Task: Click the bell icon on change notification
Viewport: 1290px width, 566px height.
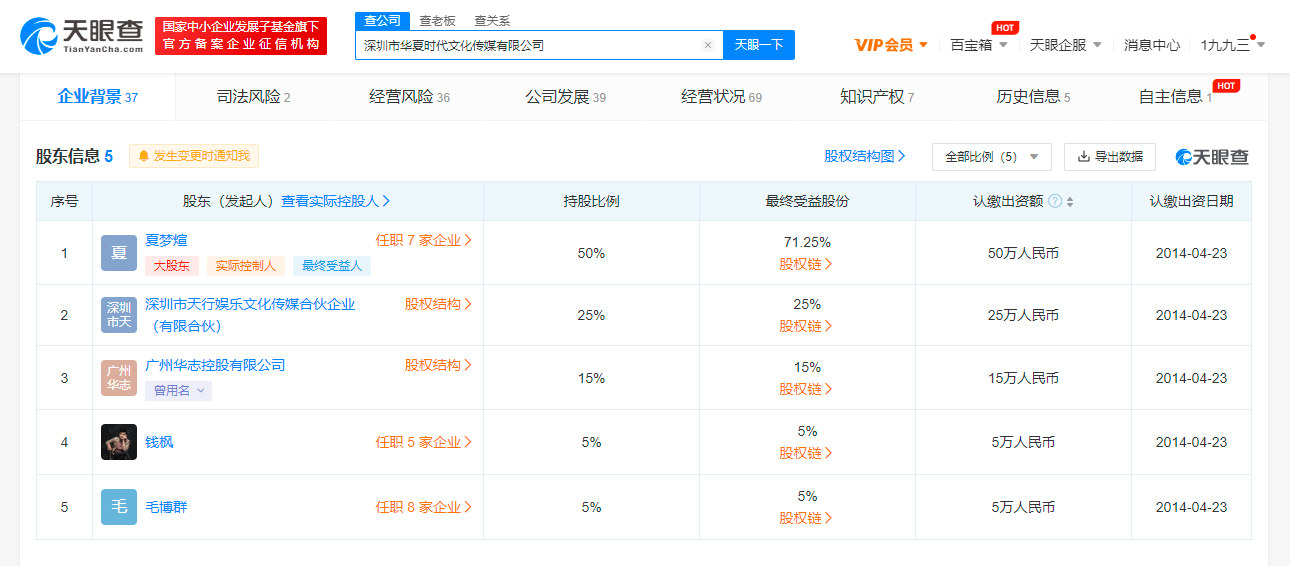Action: [143, 156]
